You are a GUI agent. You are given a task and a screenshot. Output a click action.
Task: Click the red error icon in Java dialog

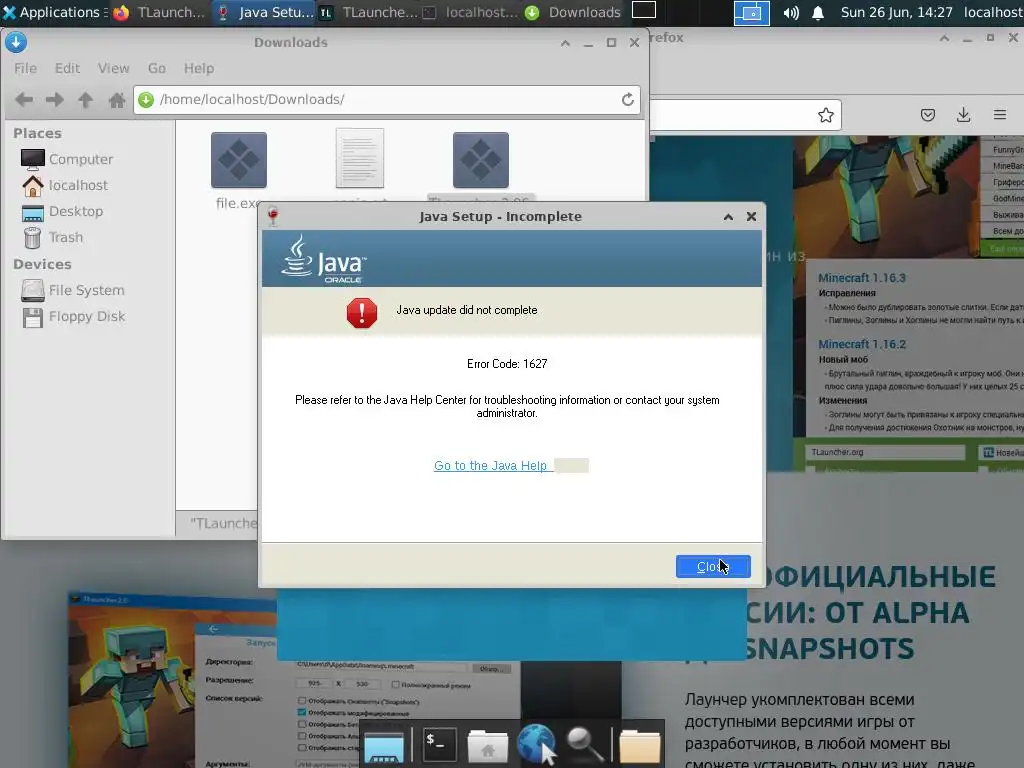click(x=362, y=312)
